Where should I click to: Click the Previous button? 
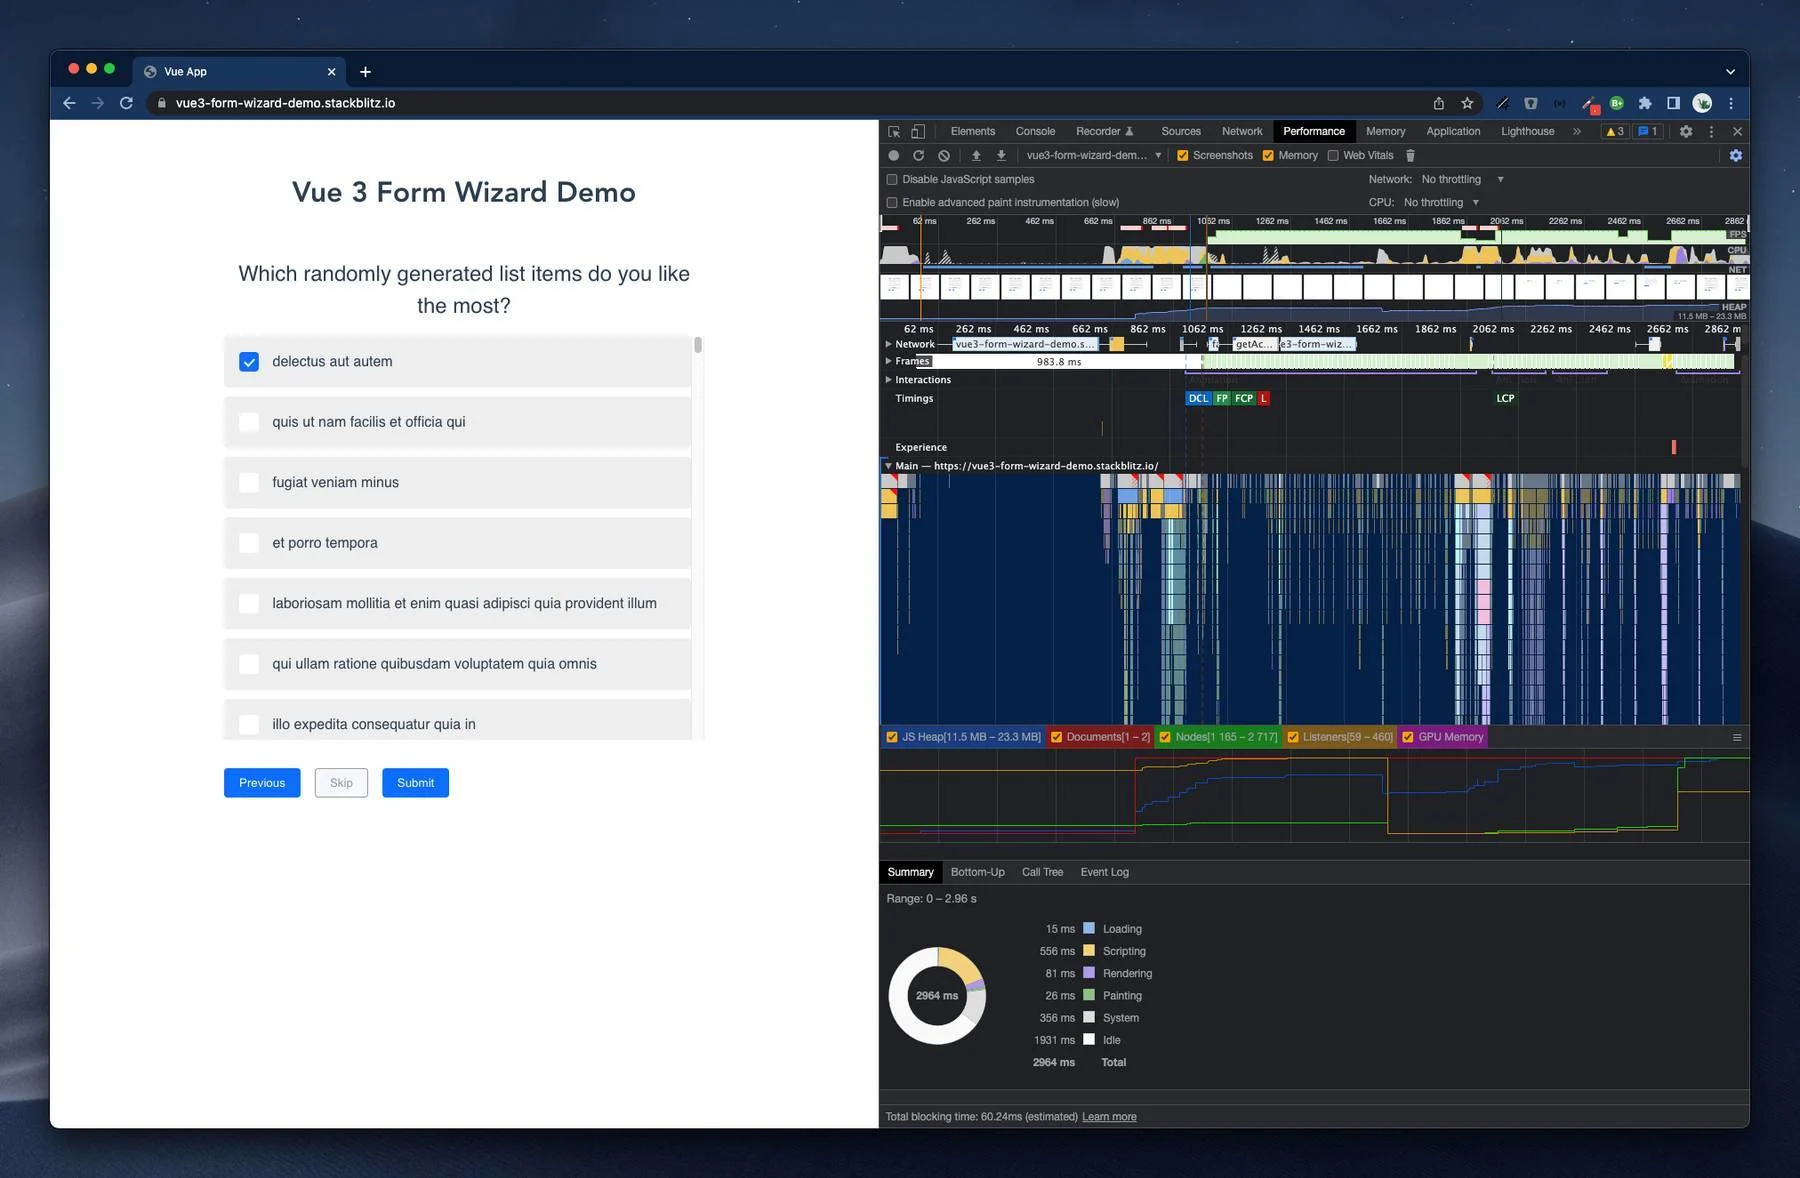[x=262, y=783]
